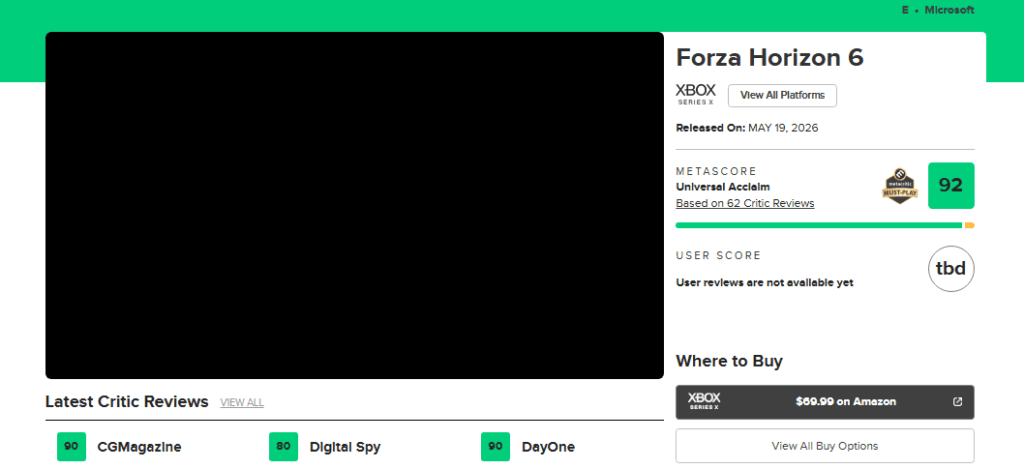Viewport: 1024px width, 469px height.
Task: Click the USER SCORE label
Action: pyautogui.click(x=718, y=255)
